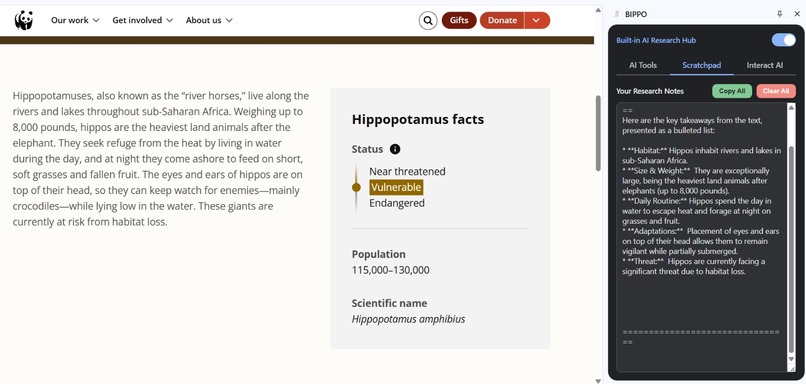Viewport: 806px width, 384px height.
Task: Click the Population label
Action: 378,254
